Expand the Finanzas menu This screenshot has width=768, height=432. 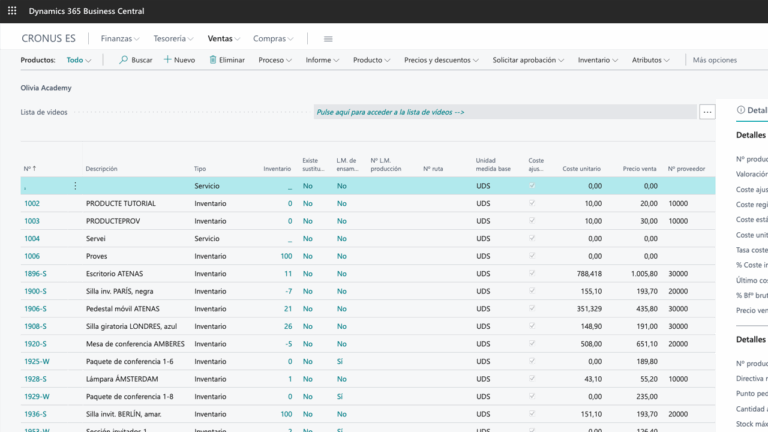click(120, 38)
